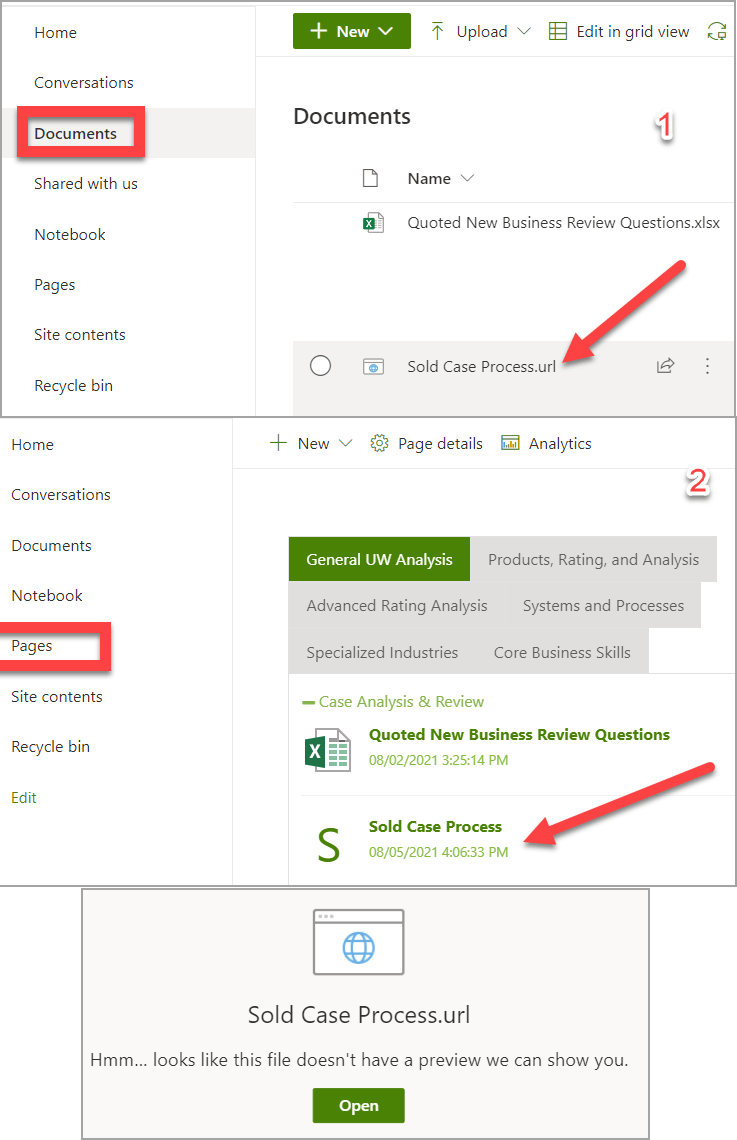737x1140 pixels.
Task: Expand the Name column sort chevron
Action: tap(467, 178)
